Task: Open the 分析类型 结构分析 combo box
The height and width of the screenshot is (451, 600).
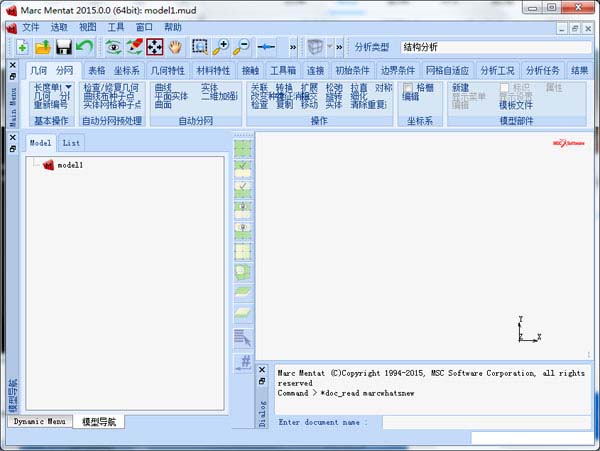Action: pyautogui.click(x=496, y=47)
